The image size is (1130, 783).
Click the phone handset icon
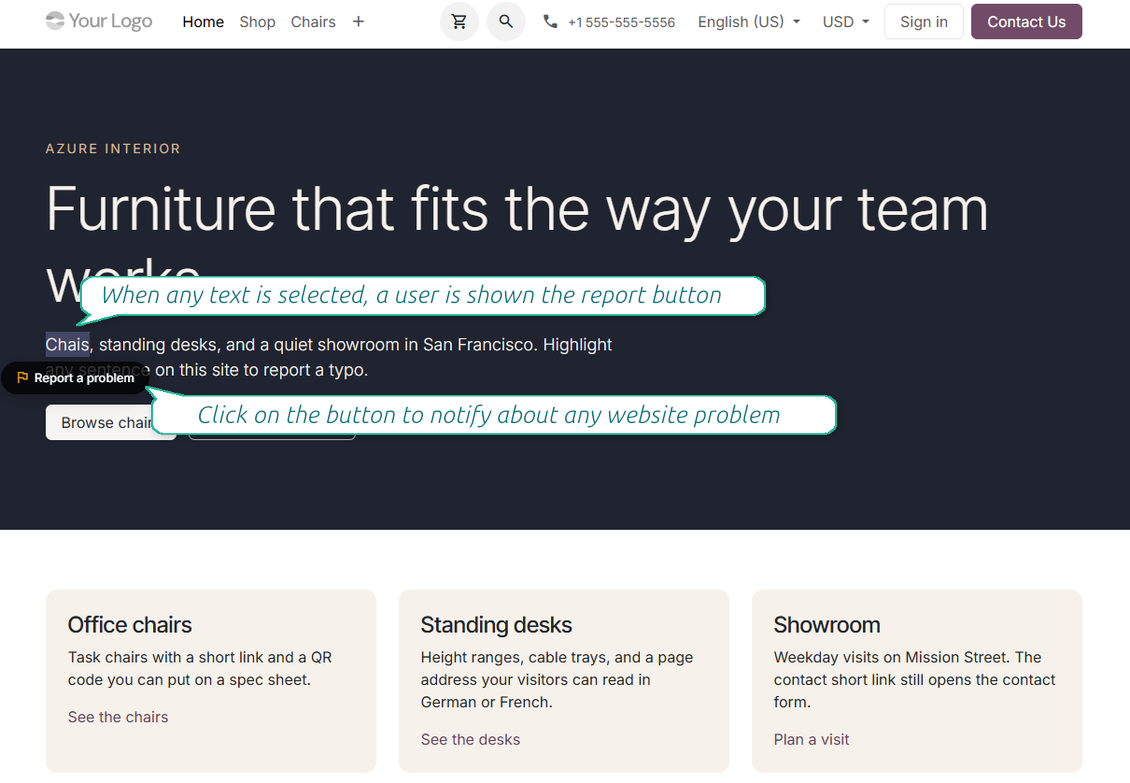(x=550, y=22)
